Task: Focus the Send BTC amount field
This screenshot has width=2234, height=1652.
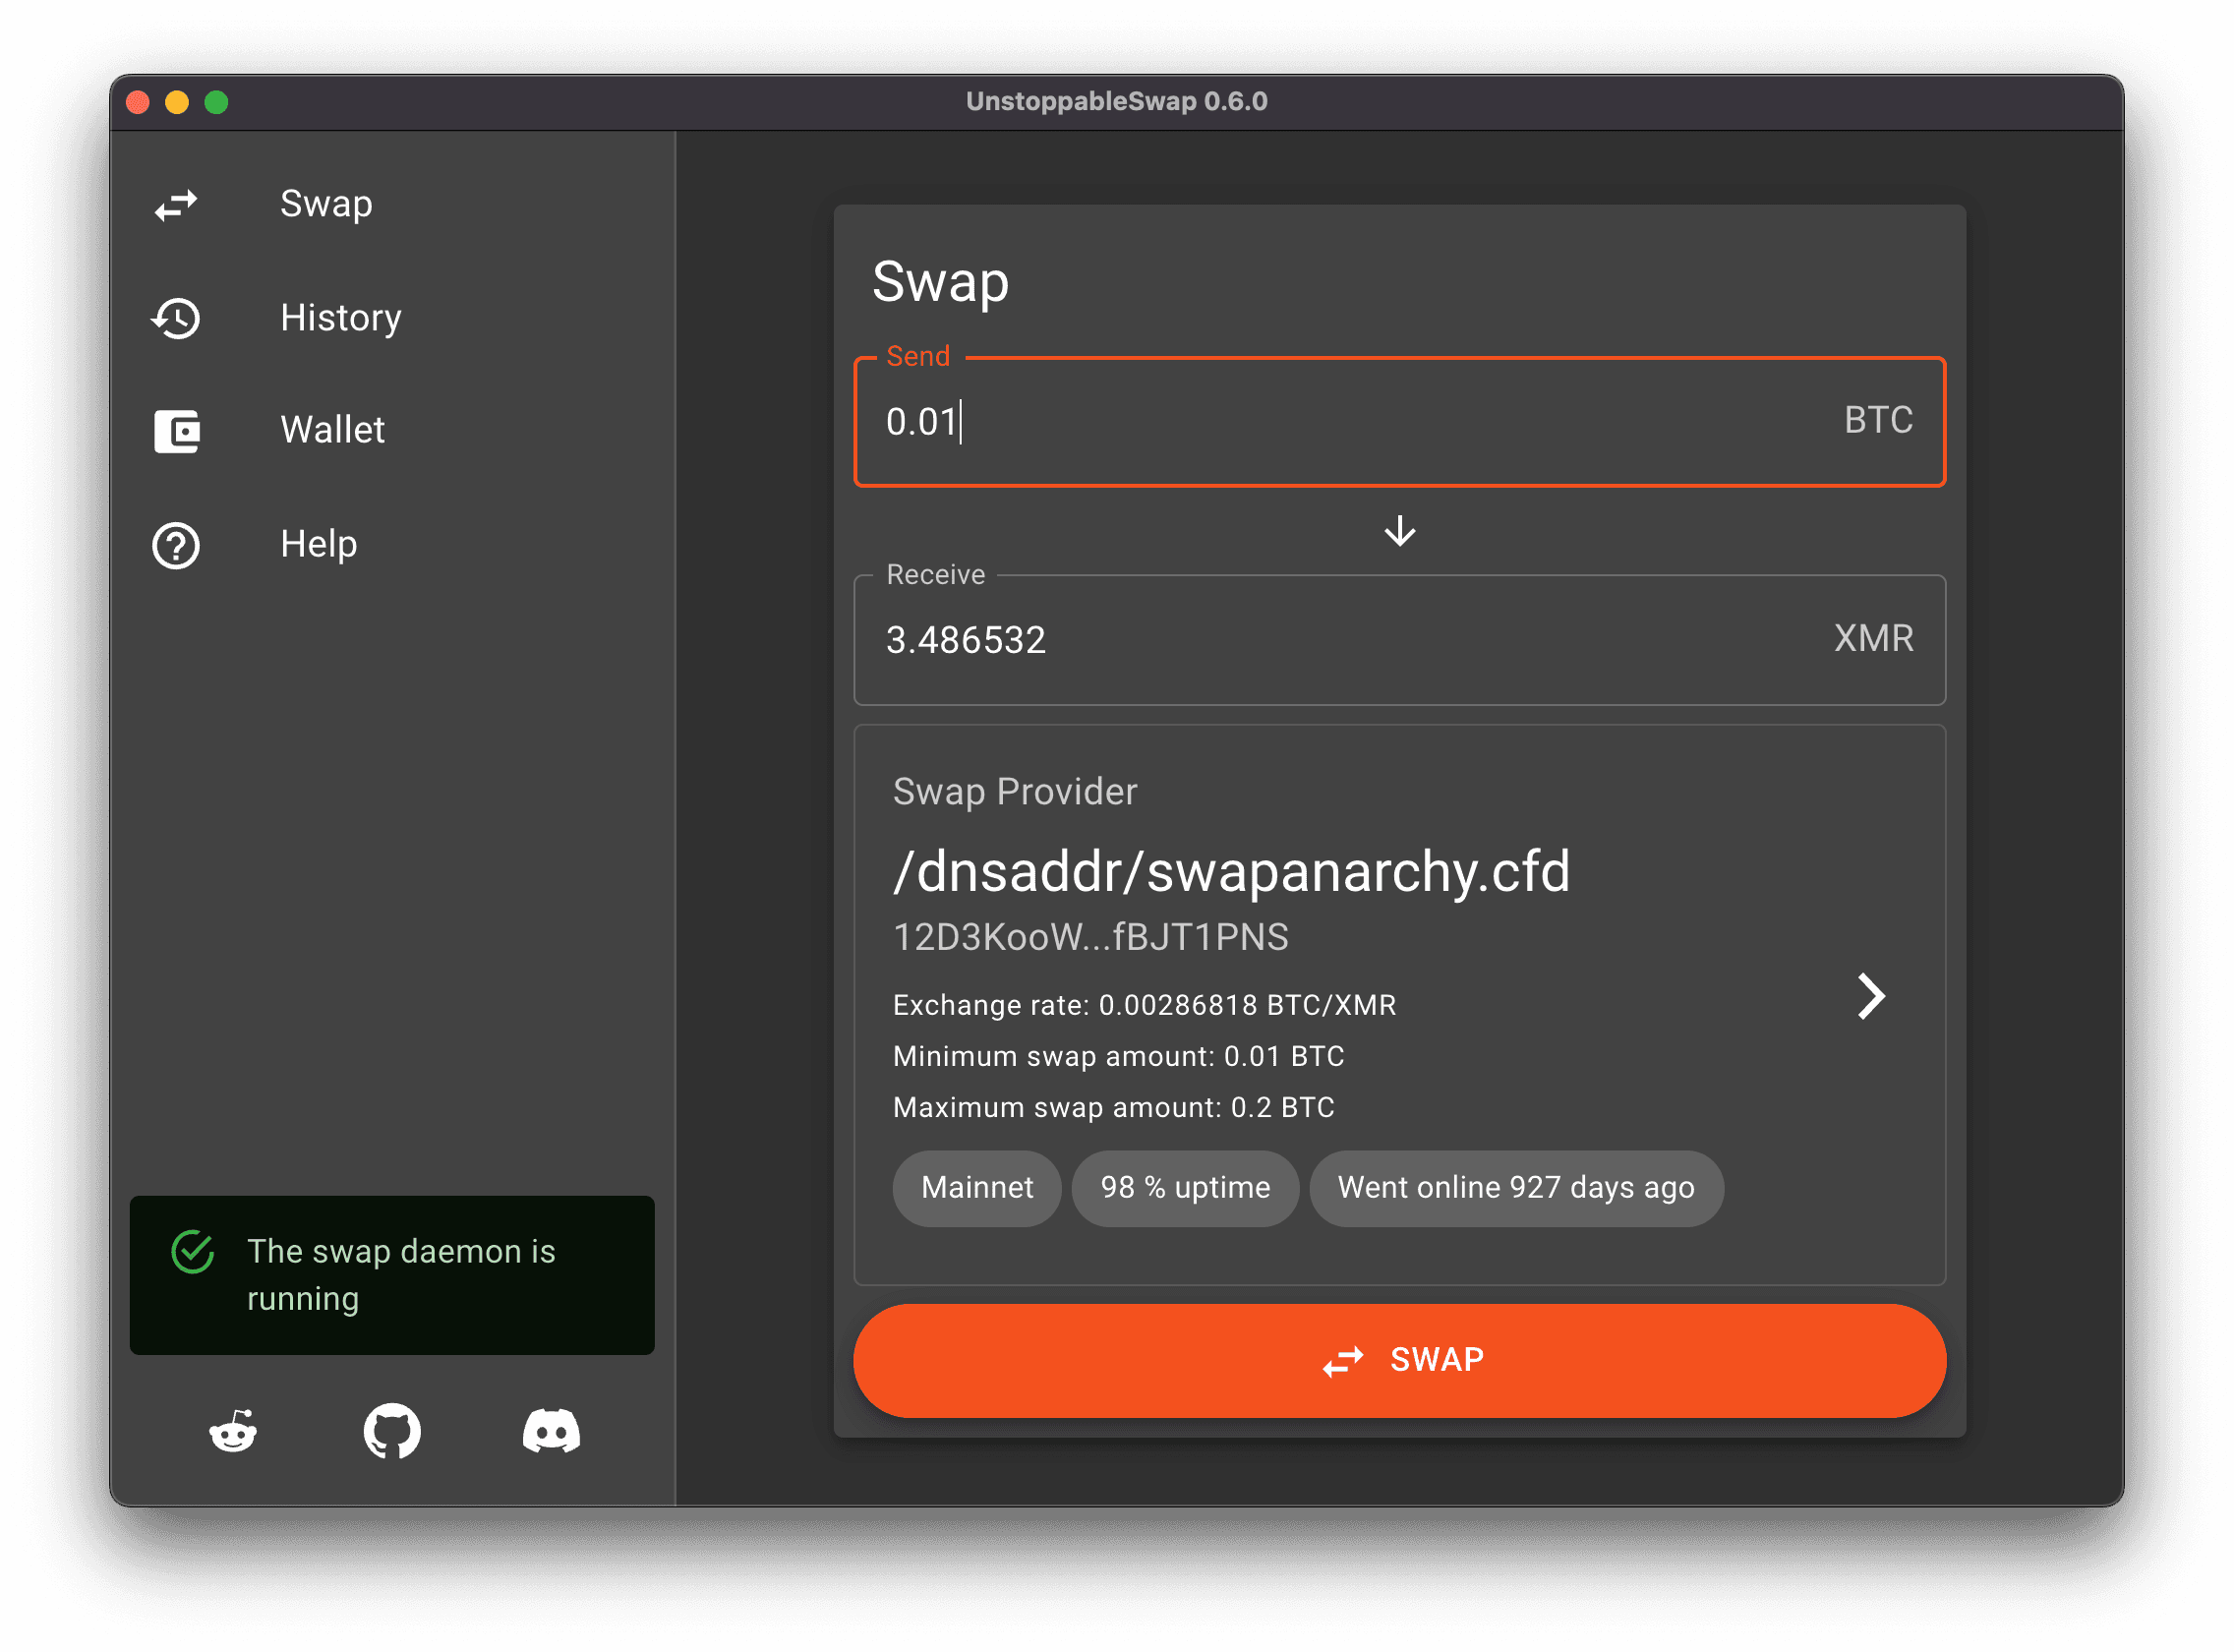Action: pos(1399,421)
